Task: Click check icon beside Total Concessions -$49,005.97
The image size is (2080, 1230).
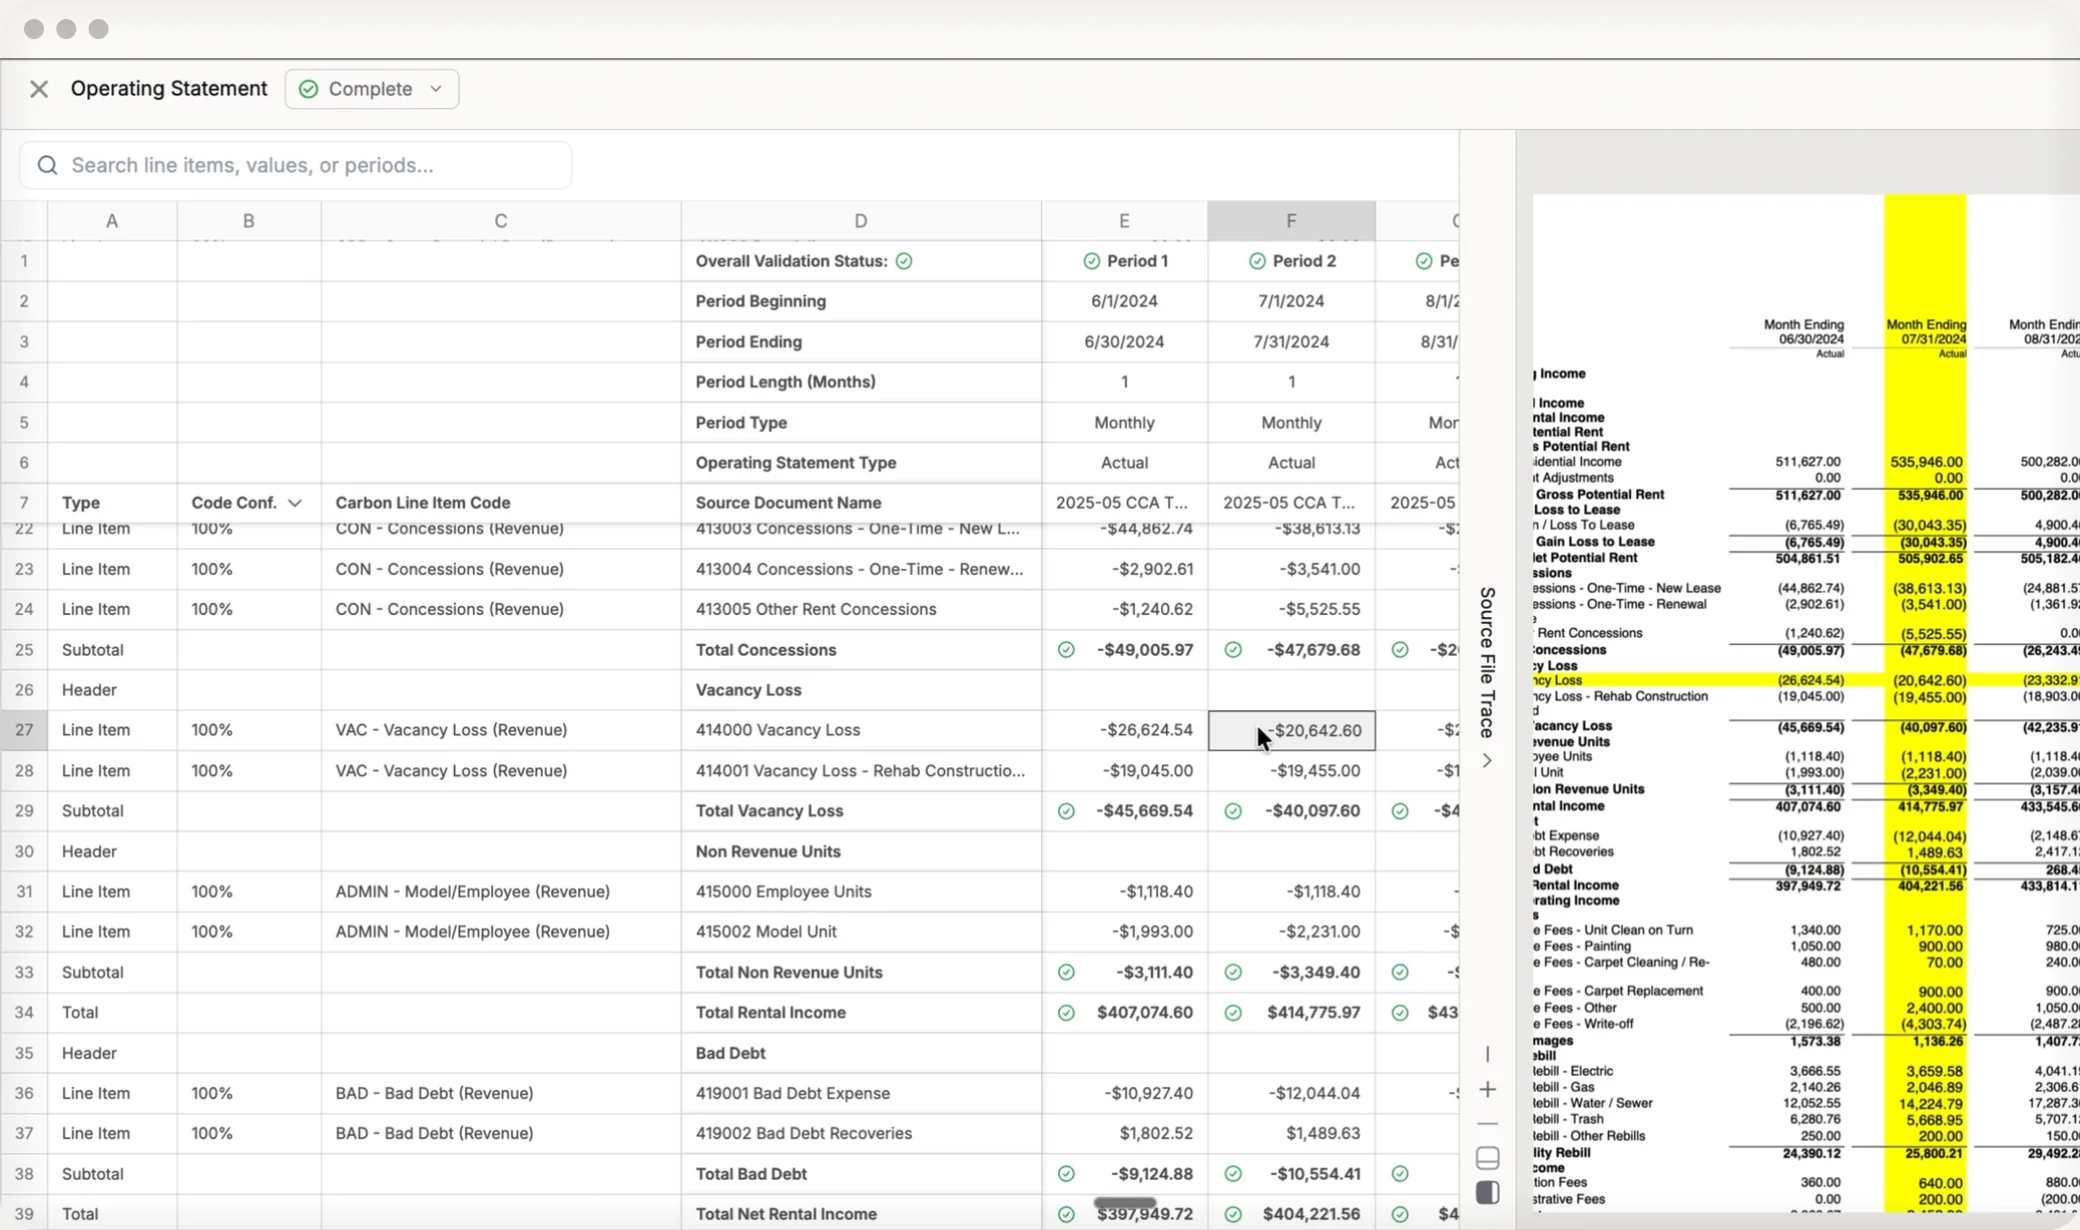Action: [1066, 650]
